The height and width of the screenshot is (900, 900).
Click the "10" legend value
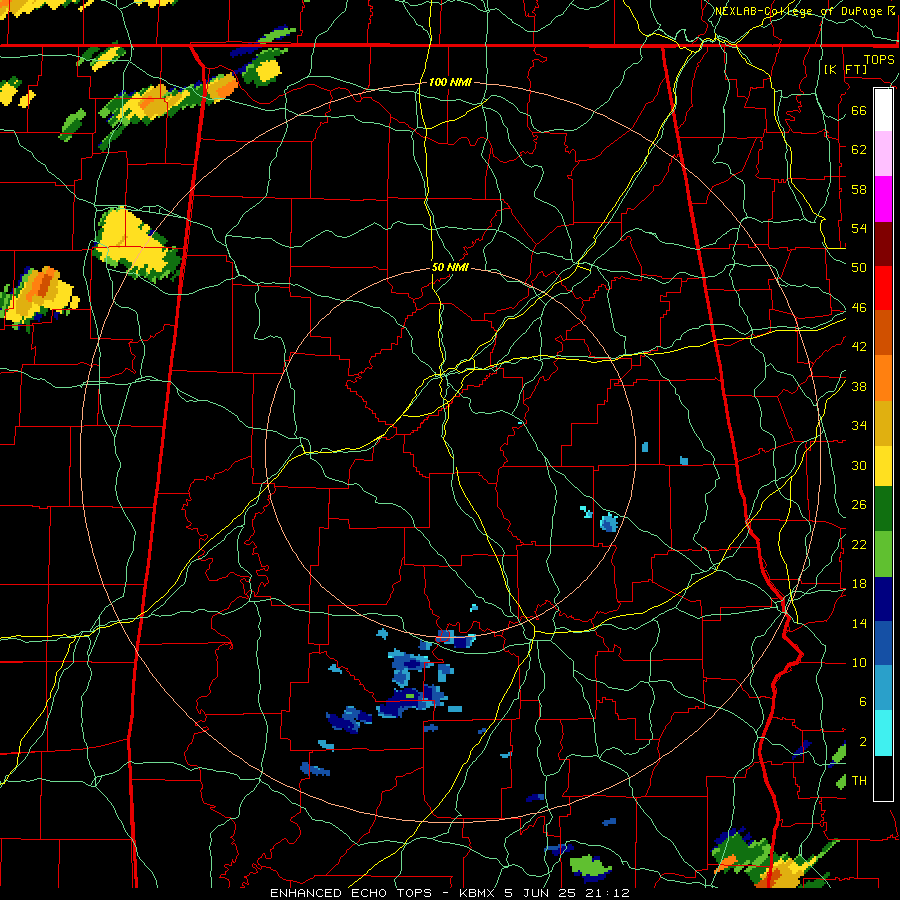[x=859, y=662]
